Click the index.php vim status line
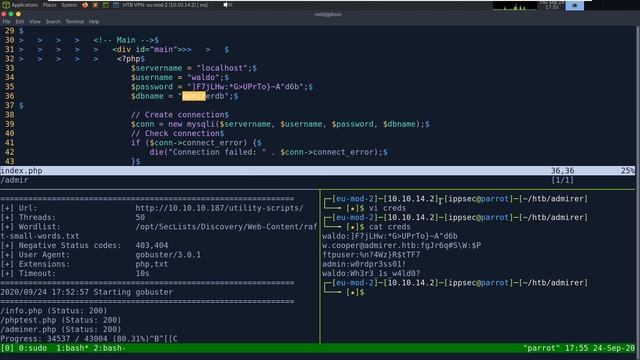This screenshot has width=640, height=360. click(x=318, y=171)
